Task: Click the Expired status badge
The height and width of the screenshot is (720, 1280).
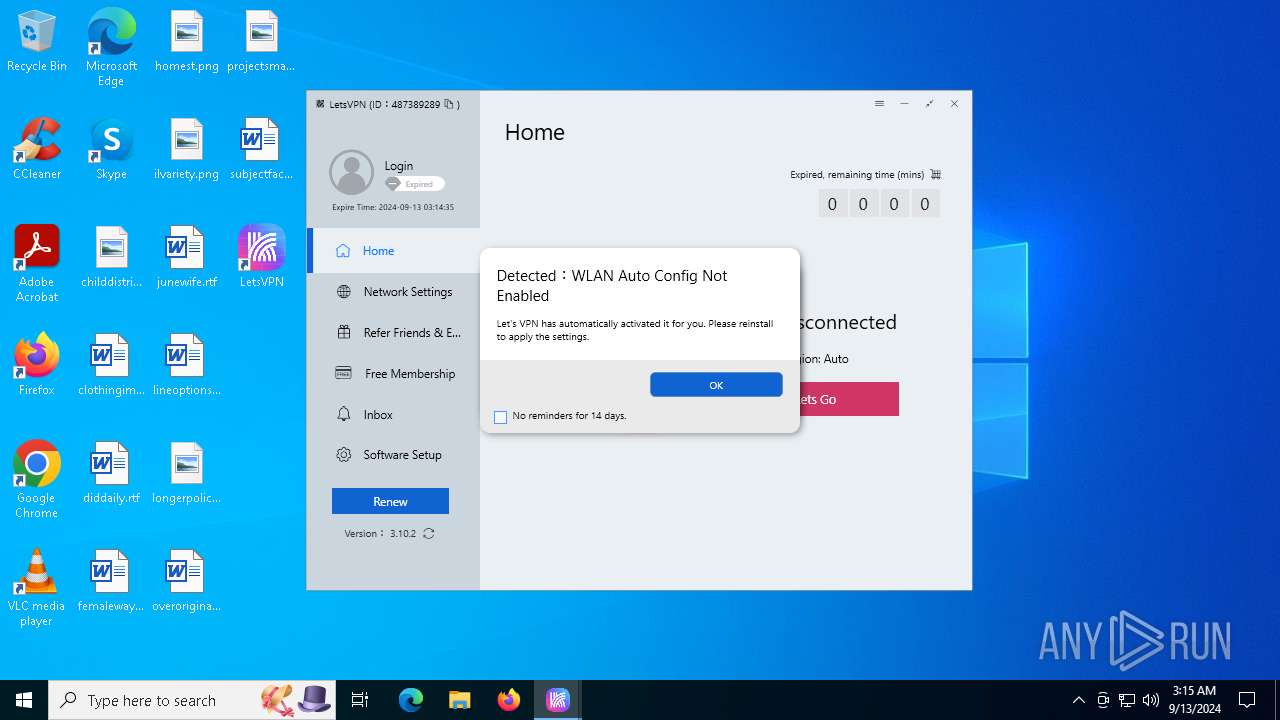Action: click(414, 184)
